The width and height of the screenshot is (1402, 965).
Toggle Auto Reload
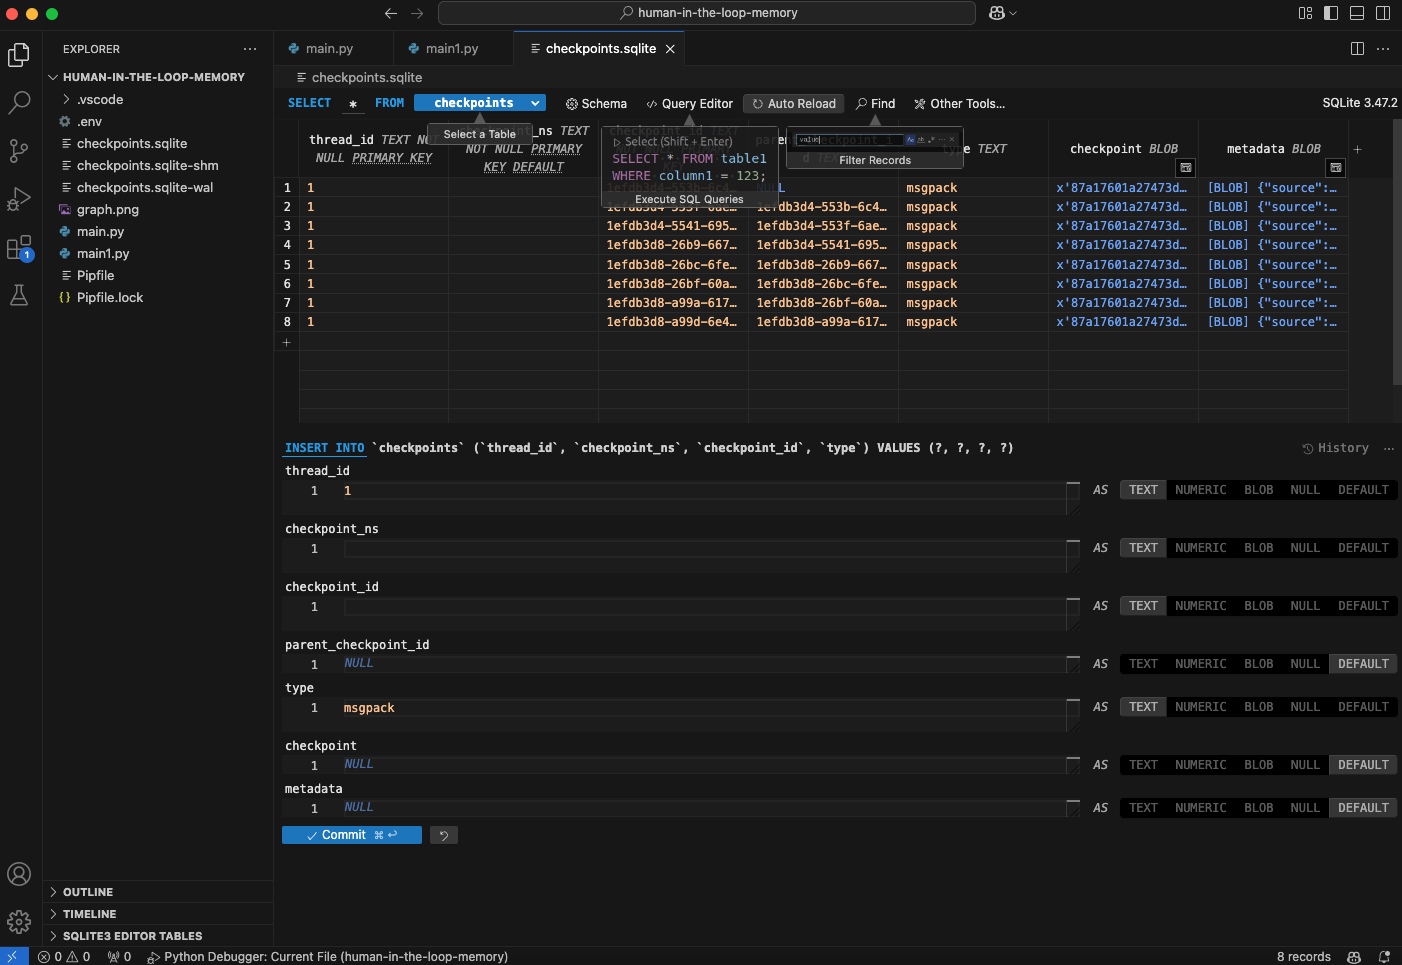(x=794, y=104)
